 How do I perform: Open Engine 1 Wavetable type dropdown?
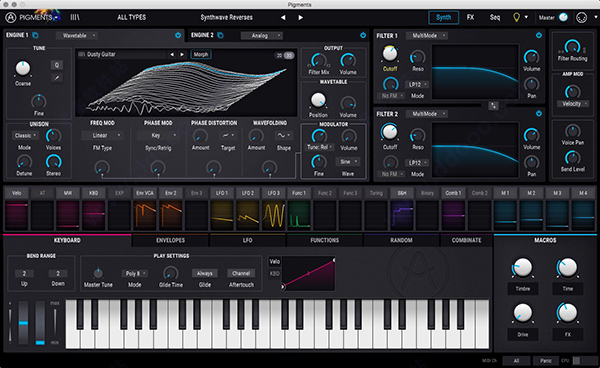click(77, 36)
